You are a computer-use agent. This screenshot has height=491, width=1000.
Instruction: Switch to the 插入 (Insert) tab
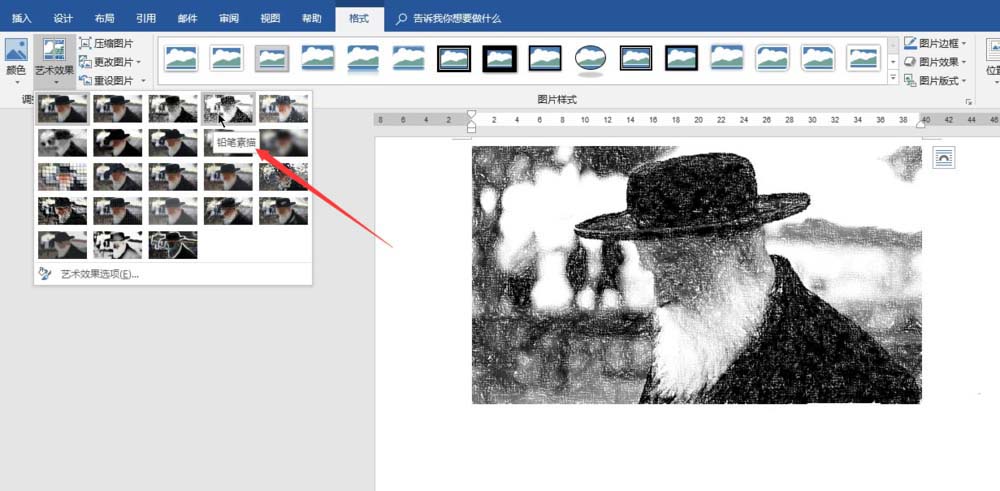point(22,18)
